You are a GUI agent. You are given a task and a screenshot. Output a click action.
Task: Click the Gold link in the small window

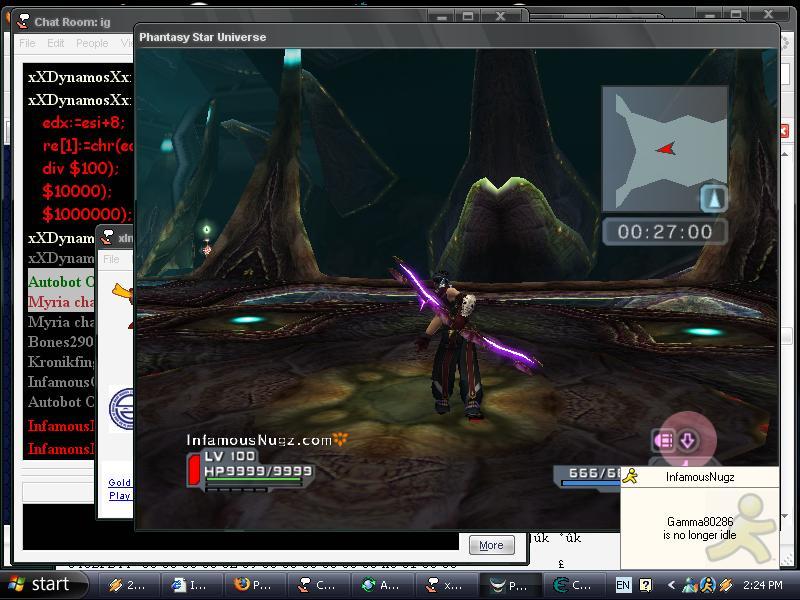pos(119,482)
